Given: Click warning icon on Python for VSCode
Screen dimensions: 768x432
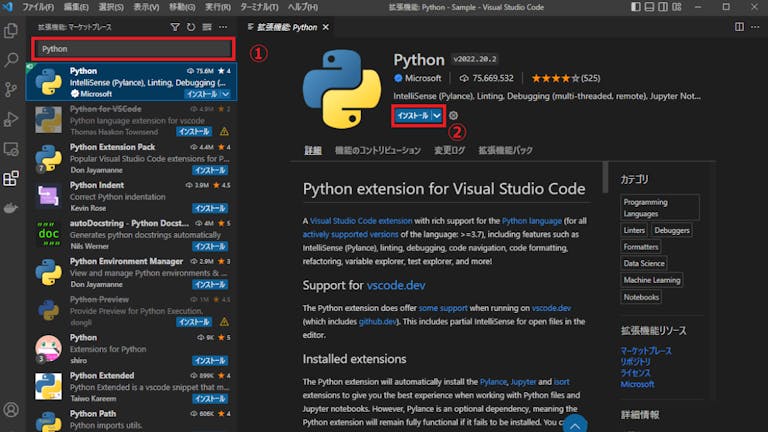Looking at the screenshot, I should [224, 132].
